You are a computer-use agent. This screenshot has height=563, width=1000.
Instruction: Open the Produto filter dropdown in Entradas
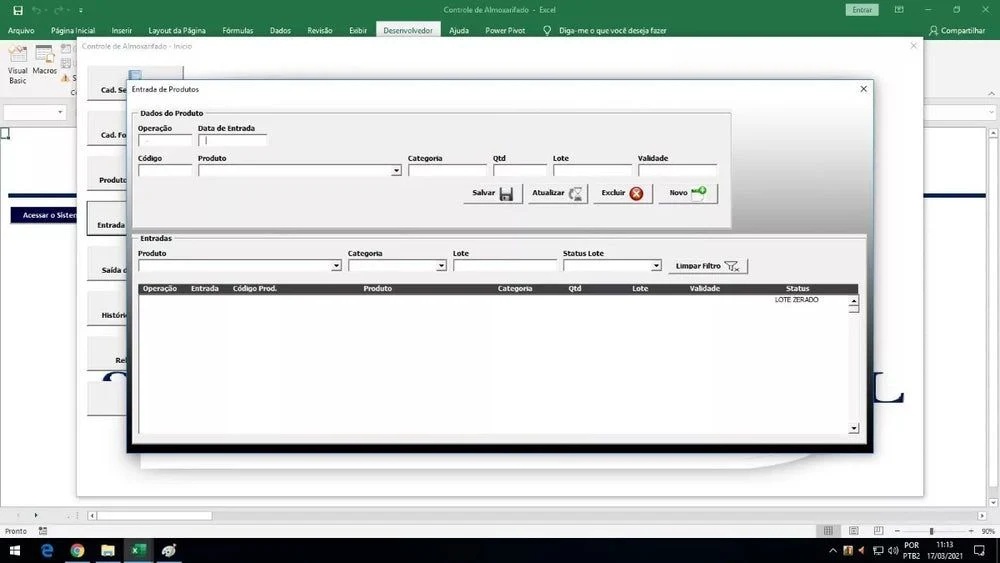pyautogui.click(x=336, y=266)
